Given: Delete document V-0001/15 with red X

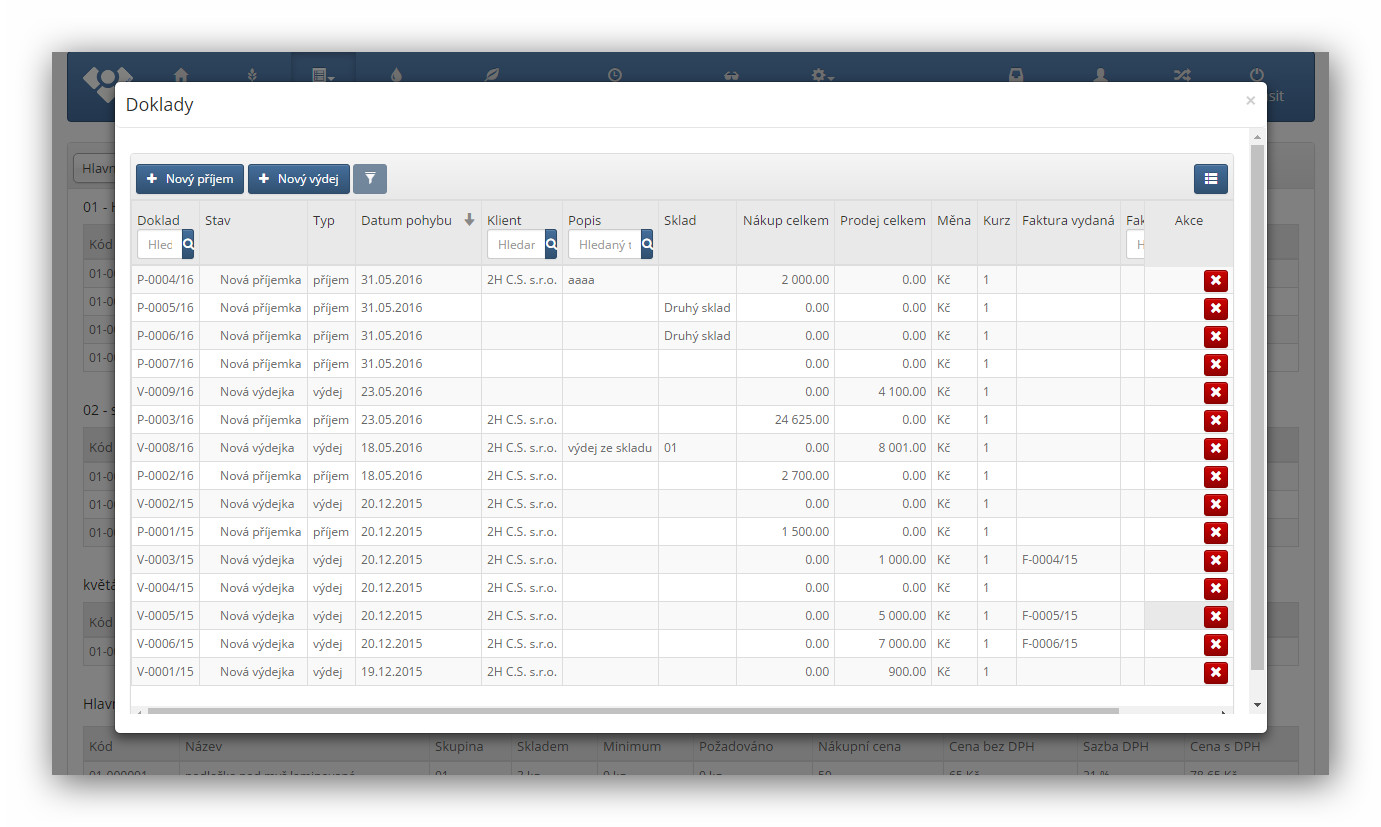Looking at the screenshot, I should pos(1215,673).
